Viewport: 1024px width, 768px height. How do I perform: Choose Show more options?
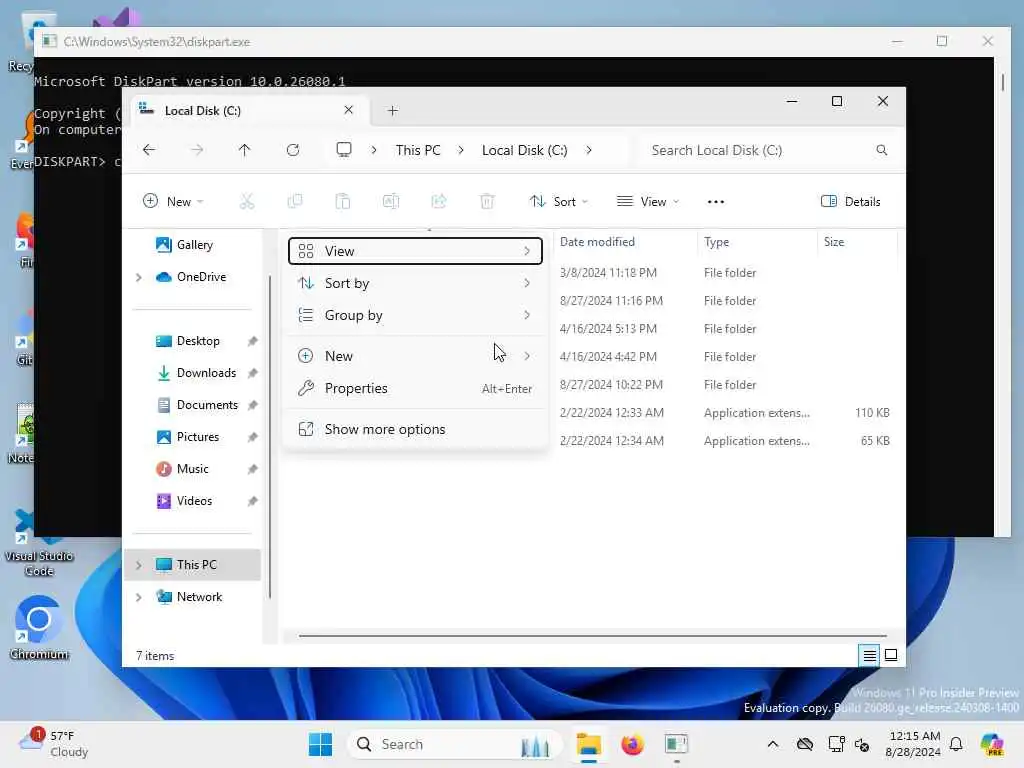[x=415, y=430]
